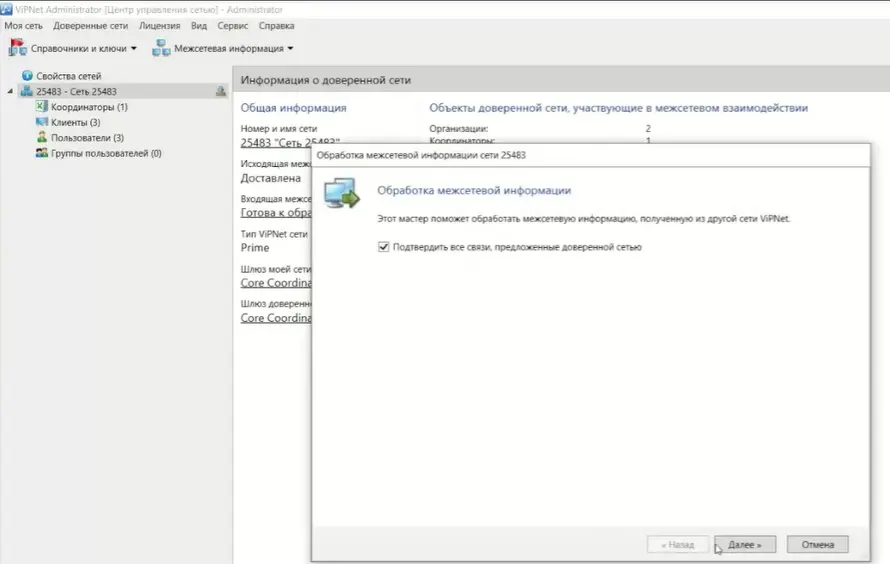Open the Core Coordinator link under Шлюз моей сети
The width and height of the screenshot is (890, 564).
pos(276,283)
